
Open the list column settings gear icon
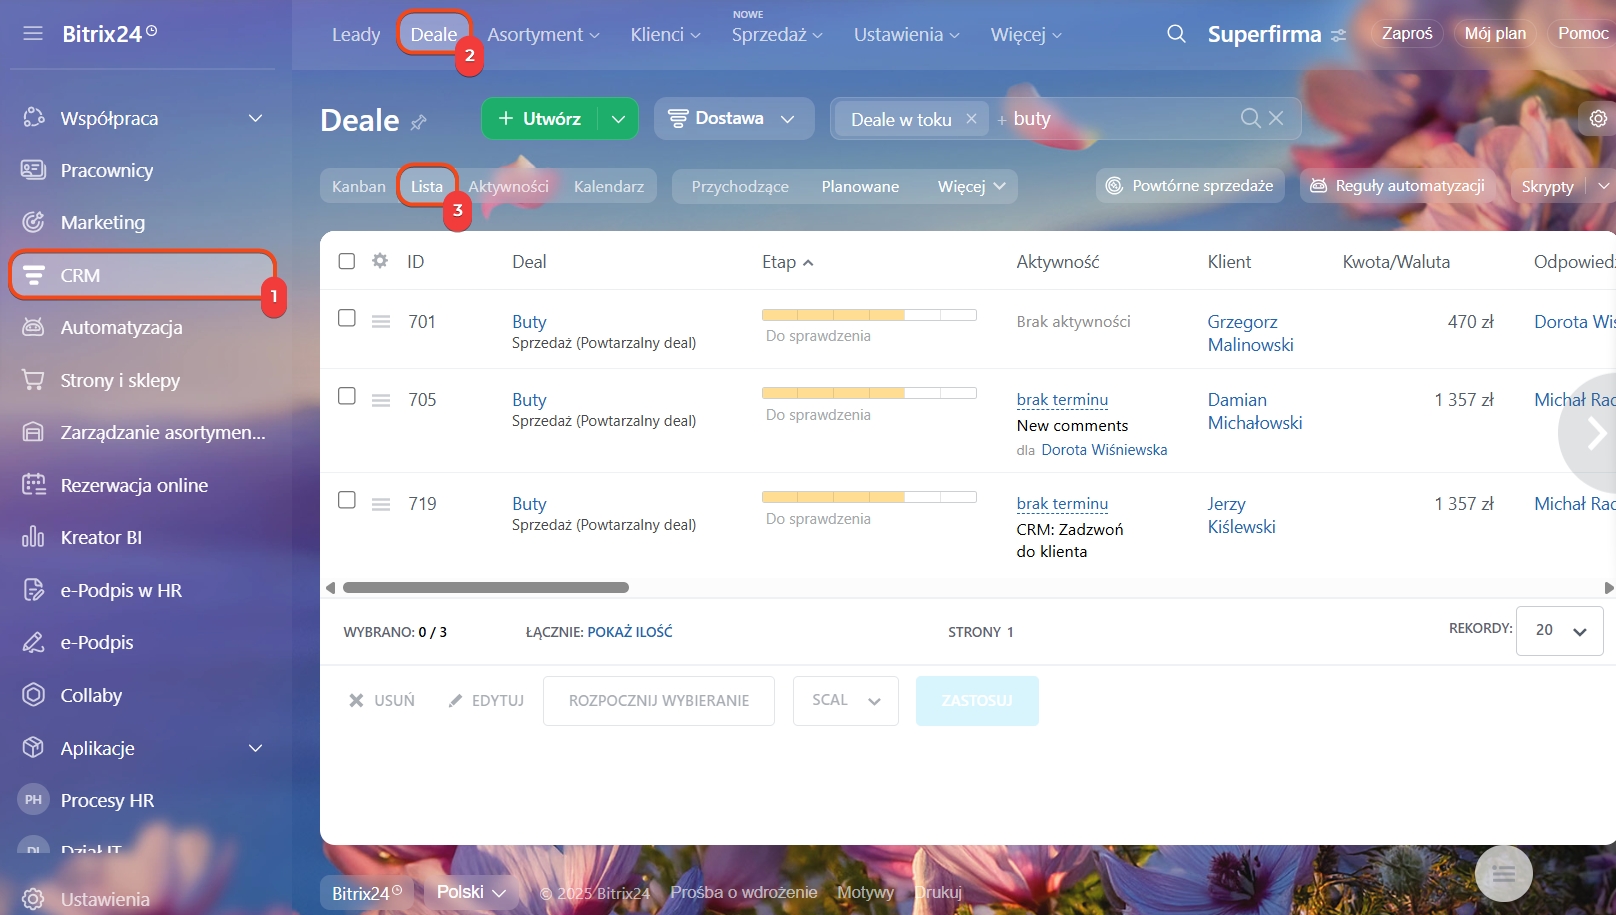(x=380, y=261)
